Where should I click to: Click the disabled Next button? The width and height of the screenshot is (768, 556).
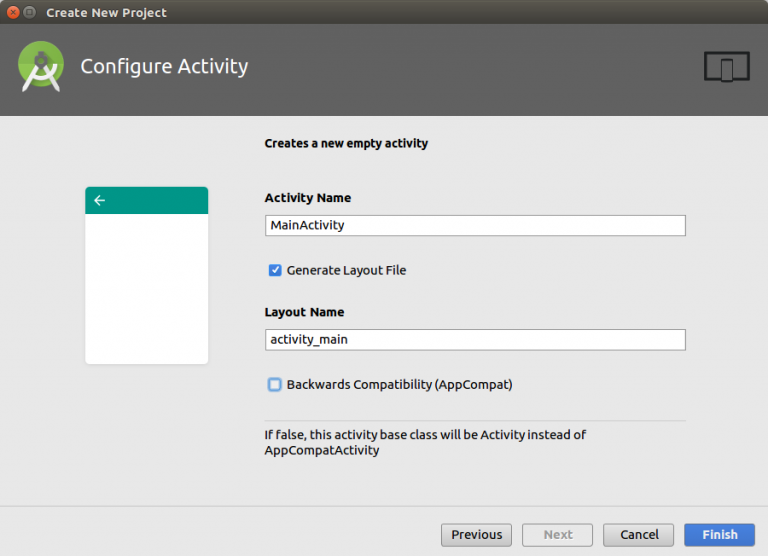click(557, 534)
